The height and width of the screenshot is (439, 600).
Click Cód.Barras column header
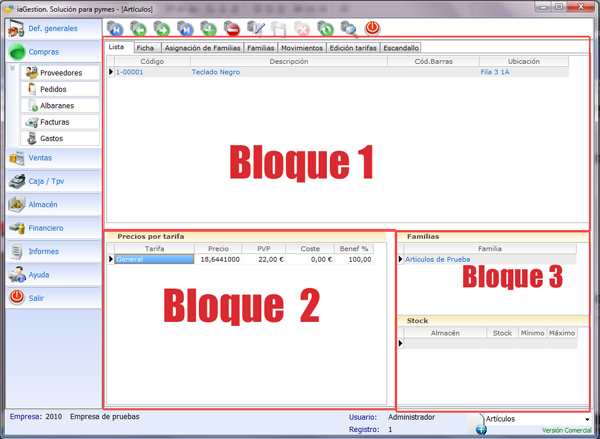[x=433, y=61]
